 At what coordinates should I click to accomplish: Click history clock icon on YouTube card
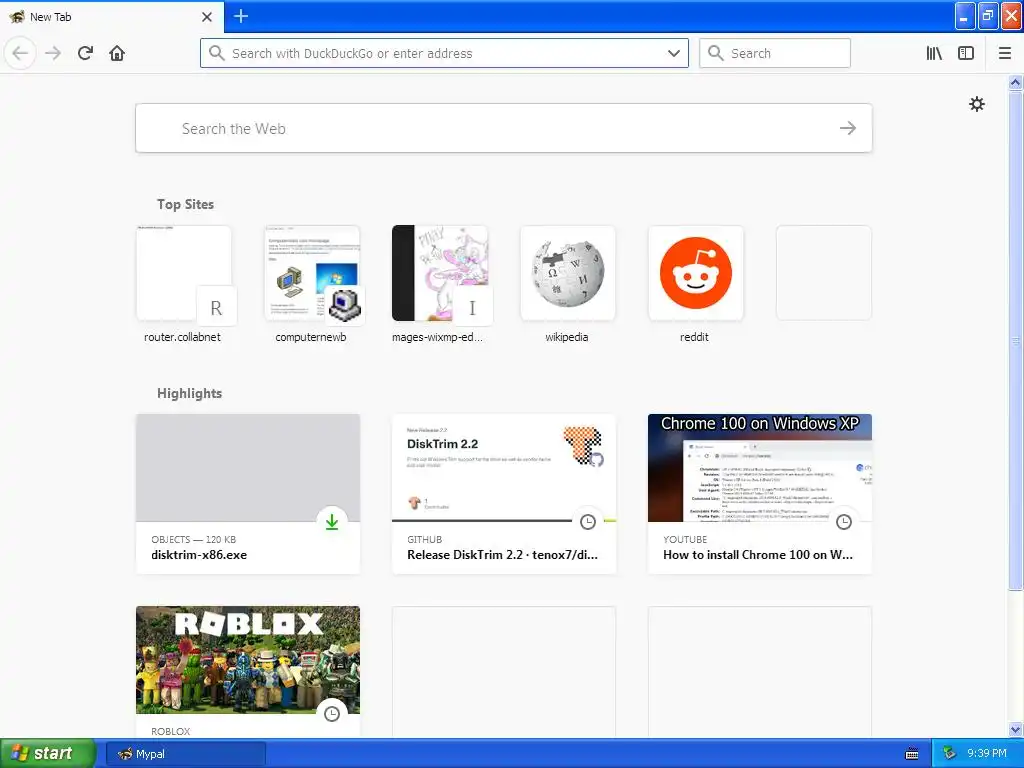tap(844, 521)
